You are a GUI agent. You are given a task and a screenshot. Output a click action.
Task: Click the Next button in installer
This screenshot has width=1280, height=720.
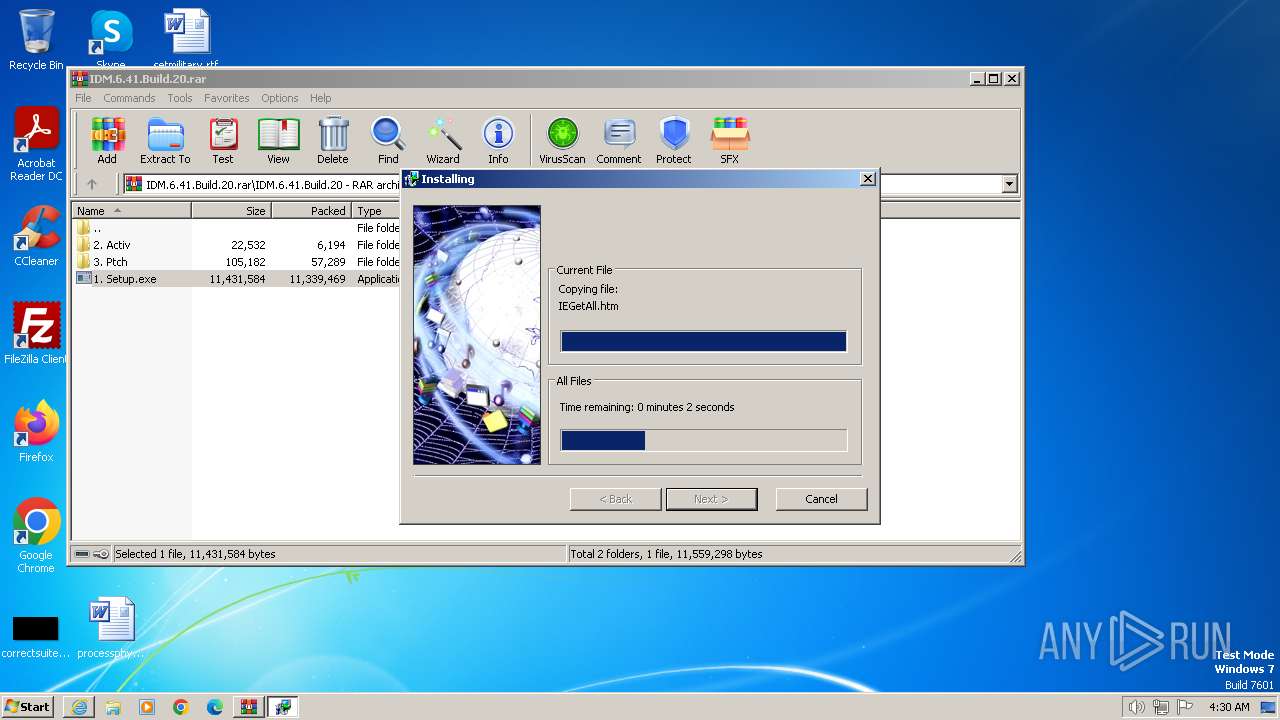tap(711, 499)
